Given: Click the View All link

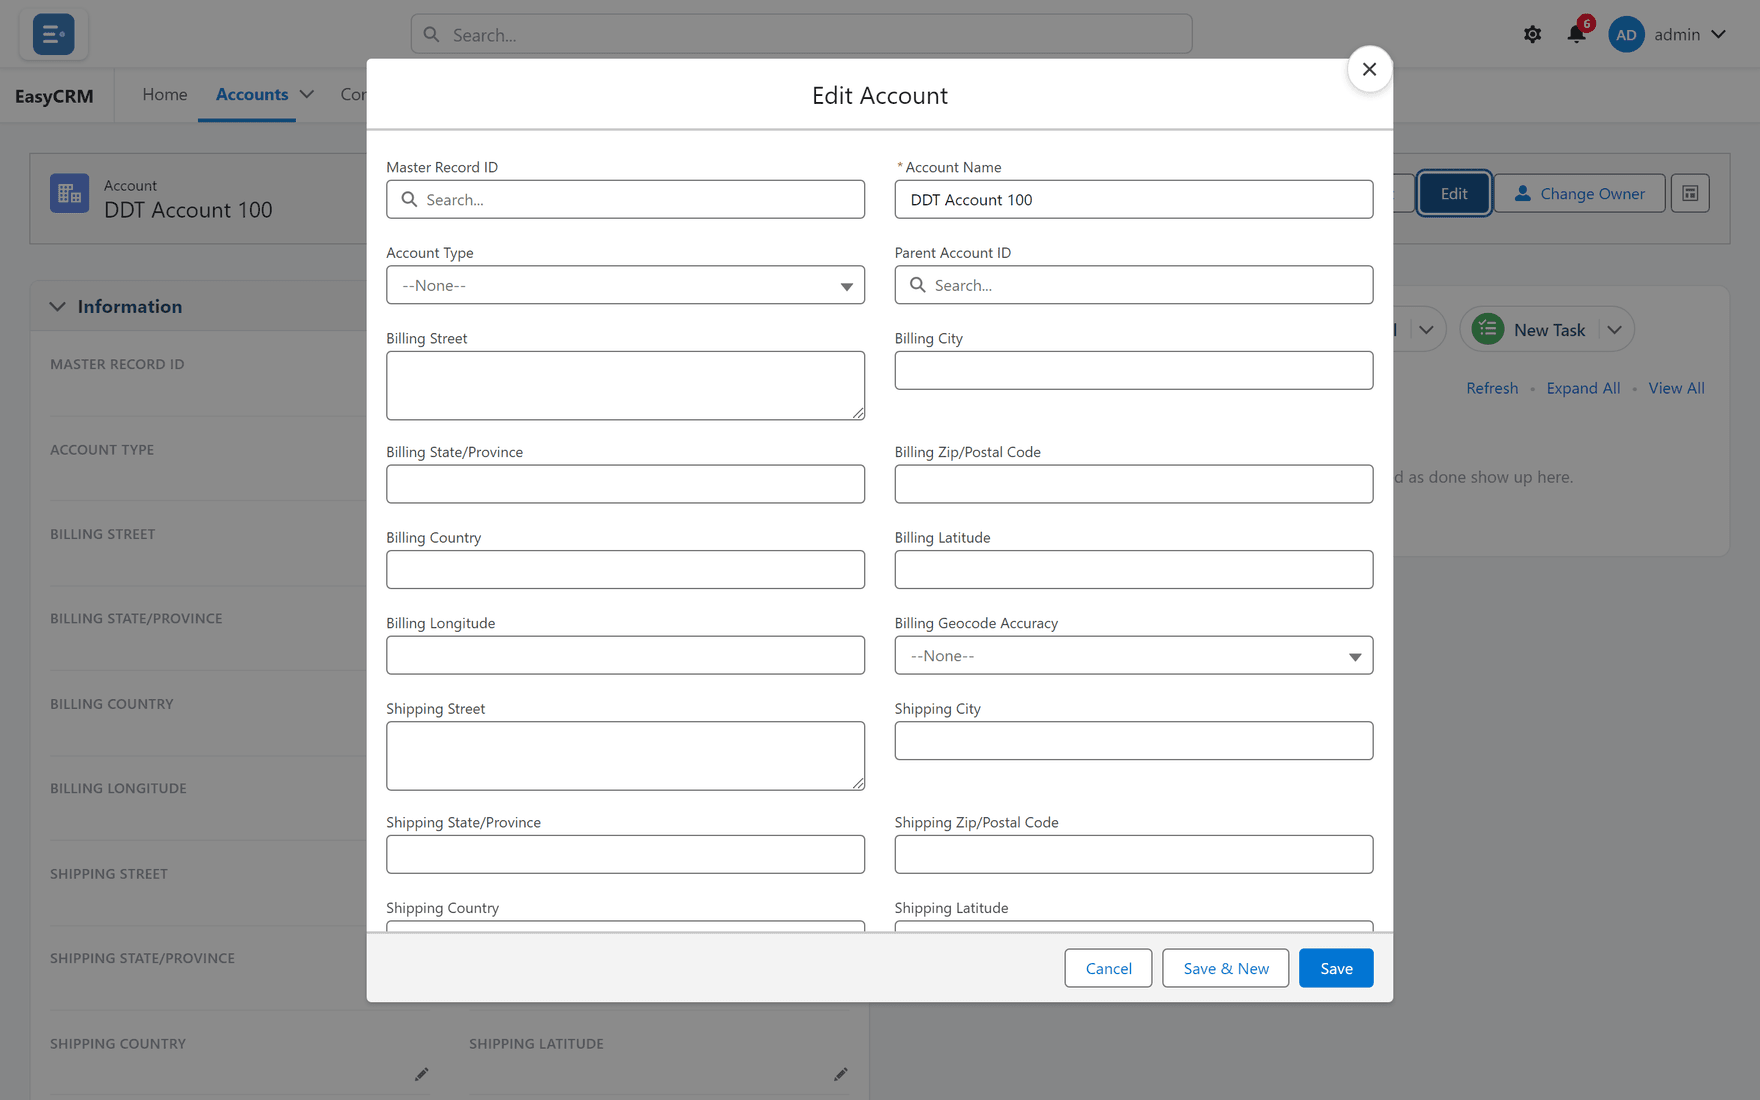Looking at the screenshot, I should click(x=1676, y=388).
